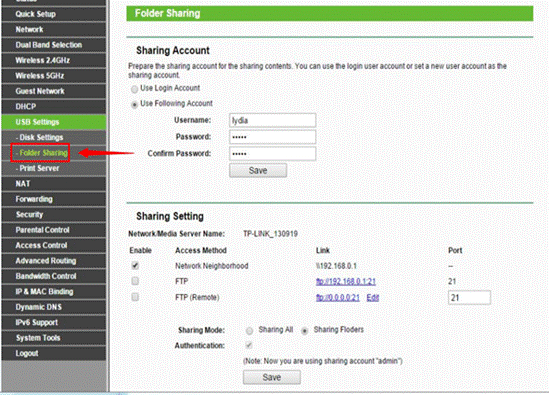549x395 pixels.
Task: Open Dynamic DNS page
Action: [54, 307]
